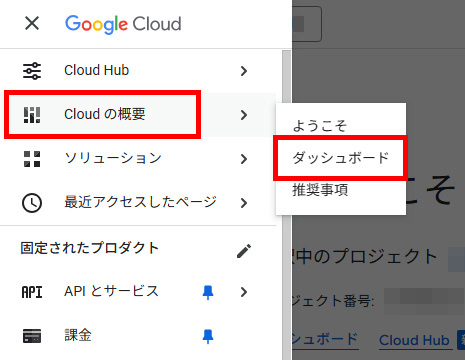Open the Cloud Hub menu item

138,71
